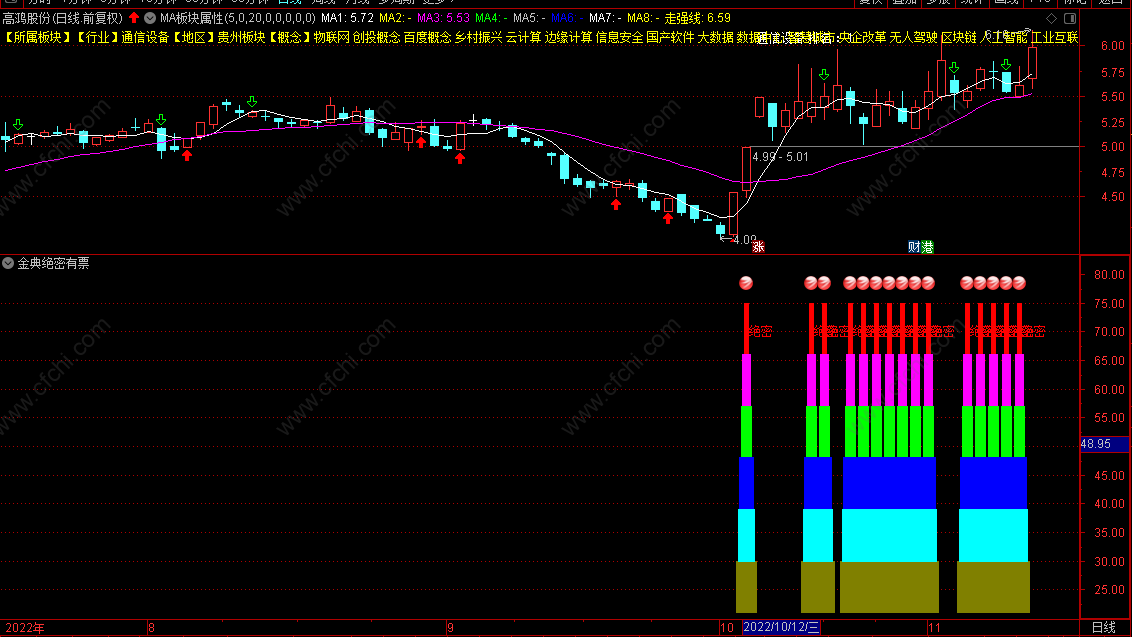Click the 涨 marker icon below candles
The image size is (1132, 637).
[x=758, y=247]
